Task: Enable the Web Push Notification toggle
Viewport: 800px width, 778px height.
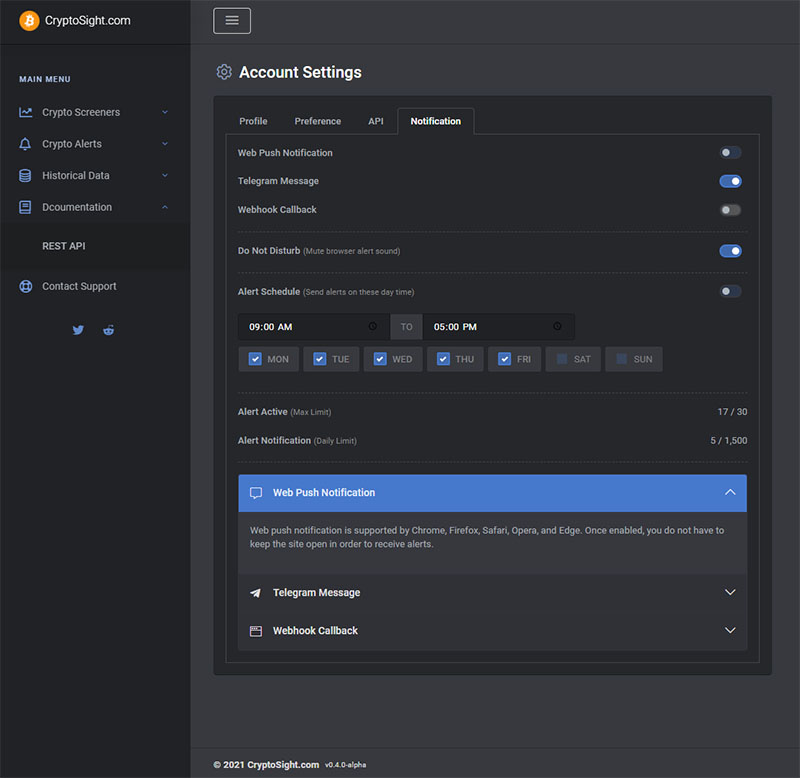Action: point(730,153)
